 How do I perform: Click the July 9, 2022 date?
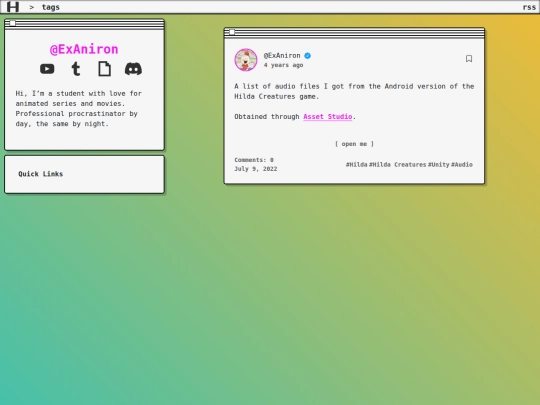click(256, 169)
